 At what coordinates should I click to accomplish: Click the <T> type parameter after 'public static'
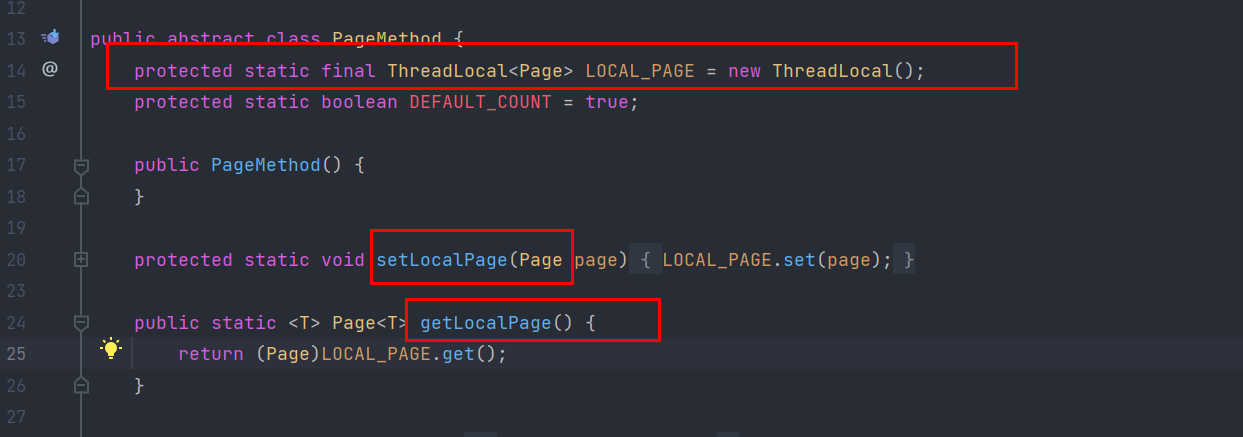(304, 323)
